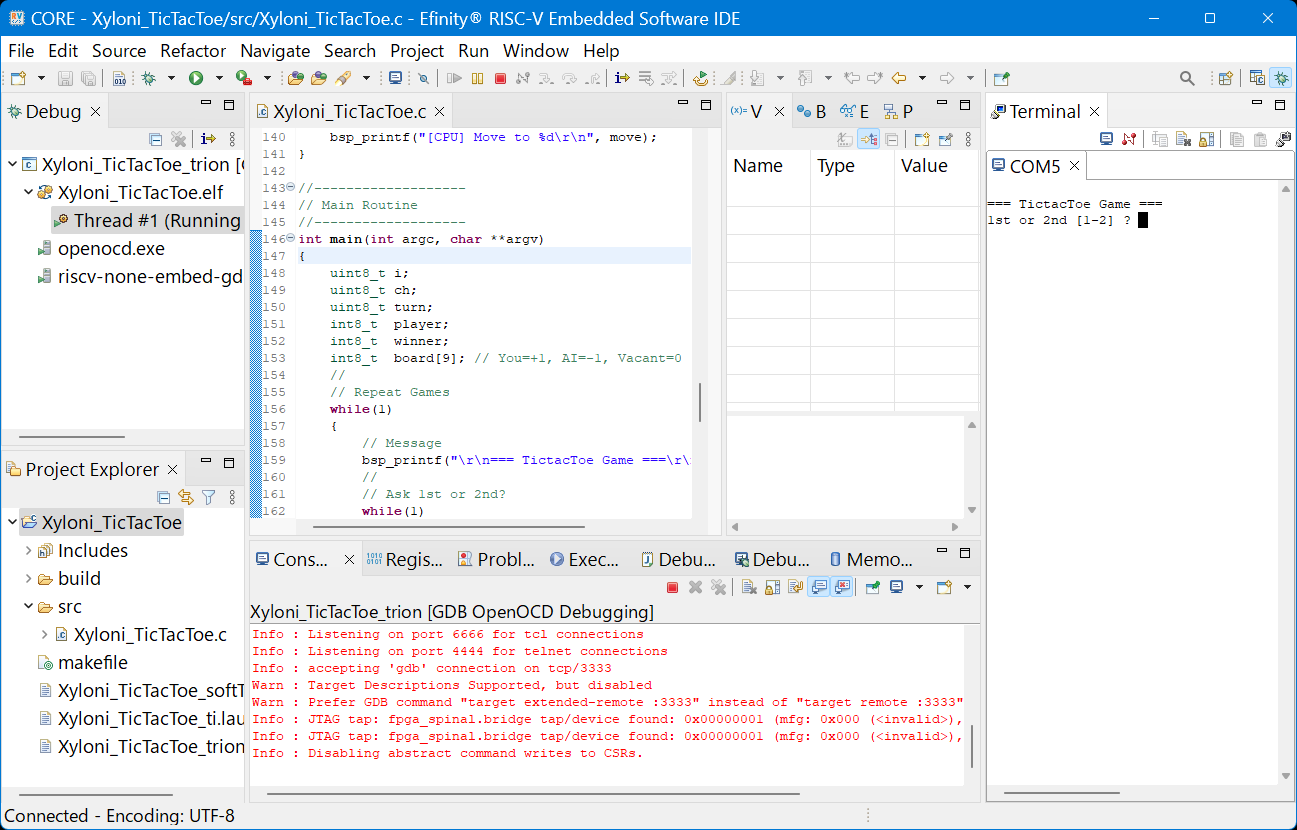Click the Debug bug icon in toolbar

click(149, 78)
